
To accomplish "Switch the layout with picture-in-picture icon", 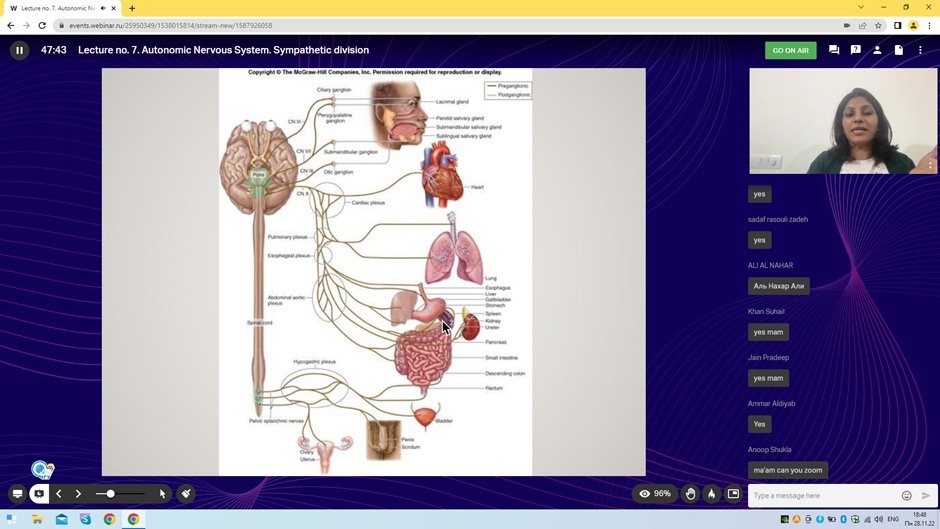I will pos(733,494).
